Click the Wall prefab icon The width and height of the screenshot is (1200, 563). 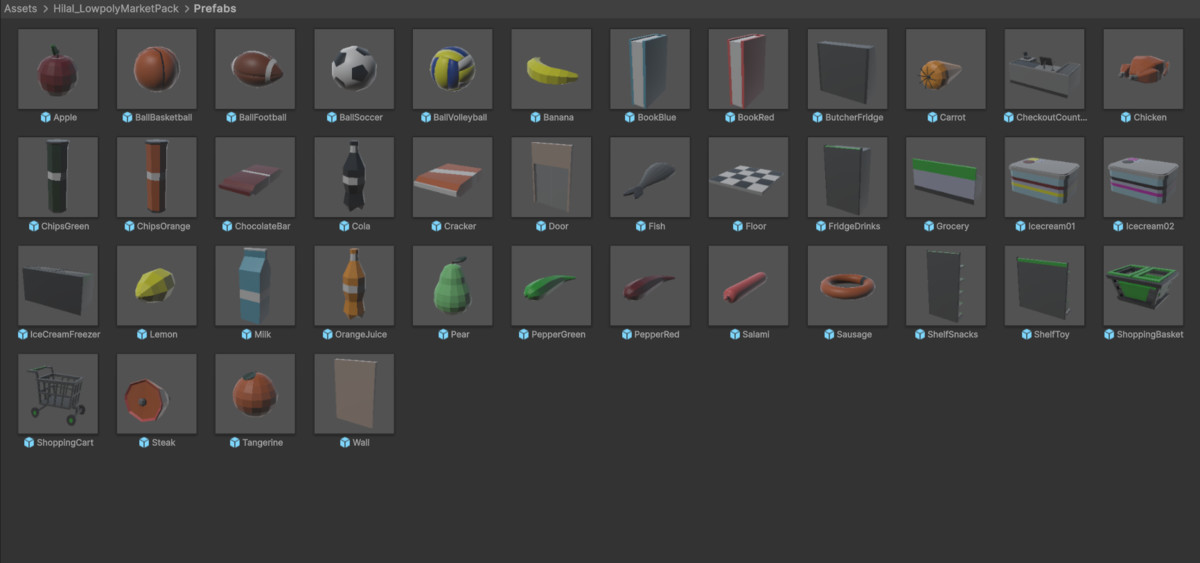(x=354, y=394)
